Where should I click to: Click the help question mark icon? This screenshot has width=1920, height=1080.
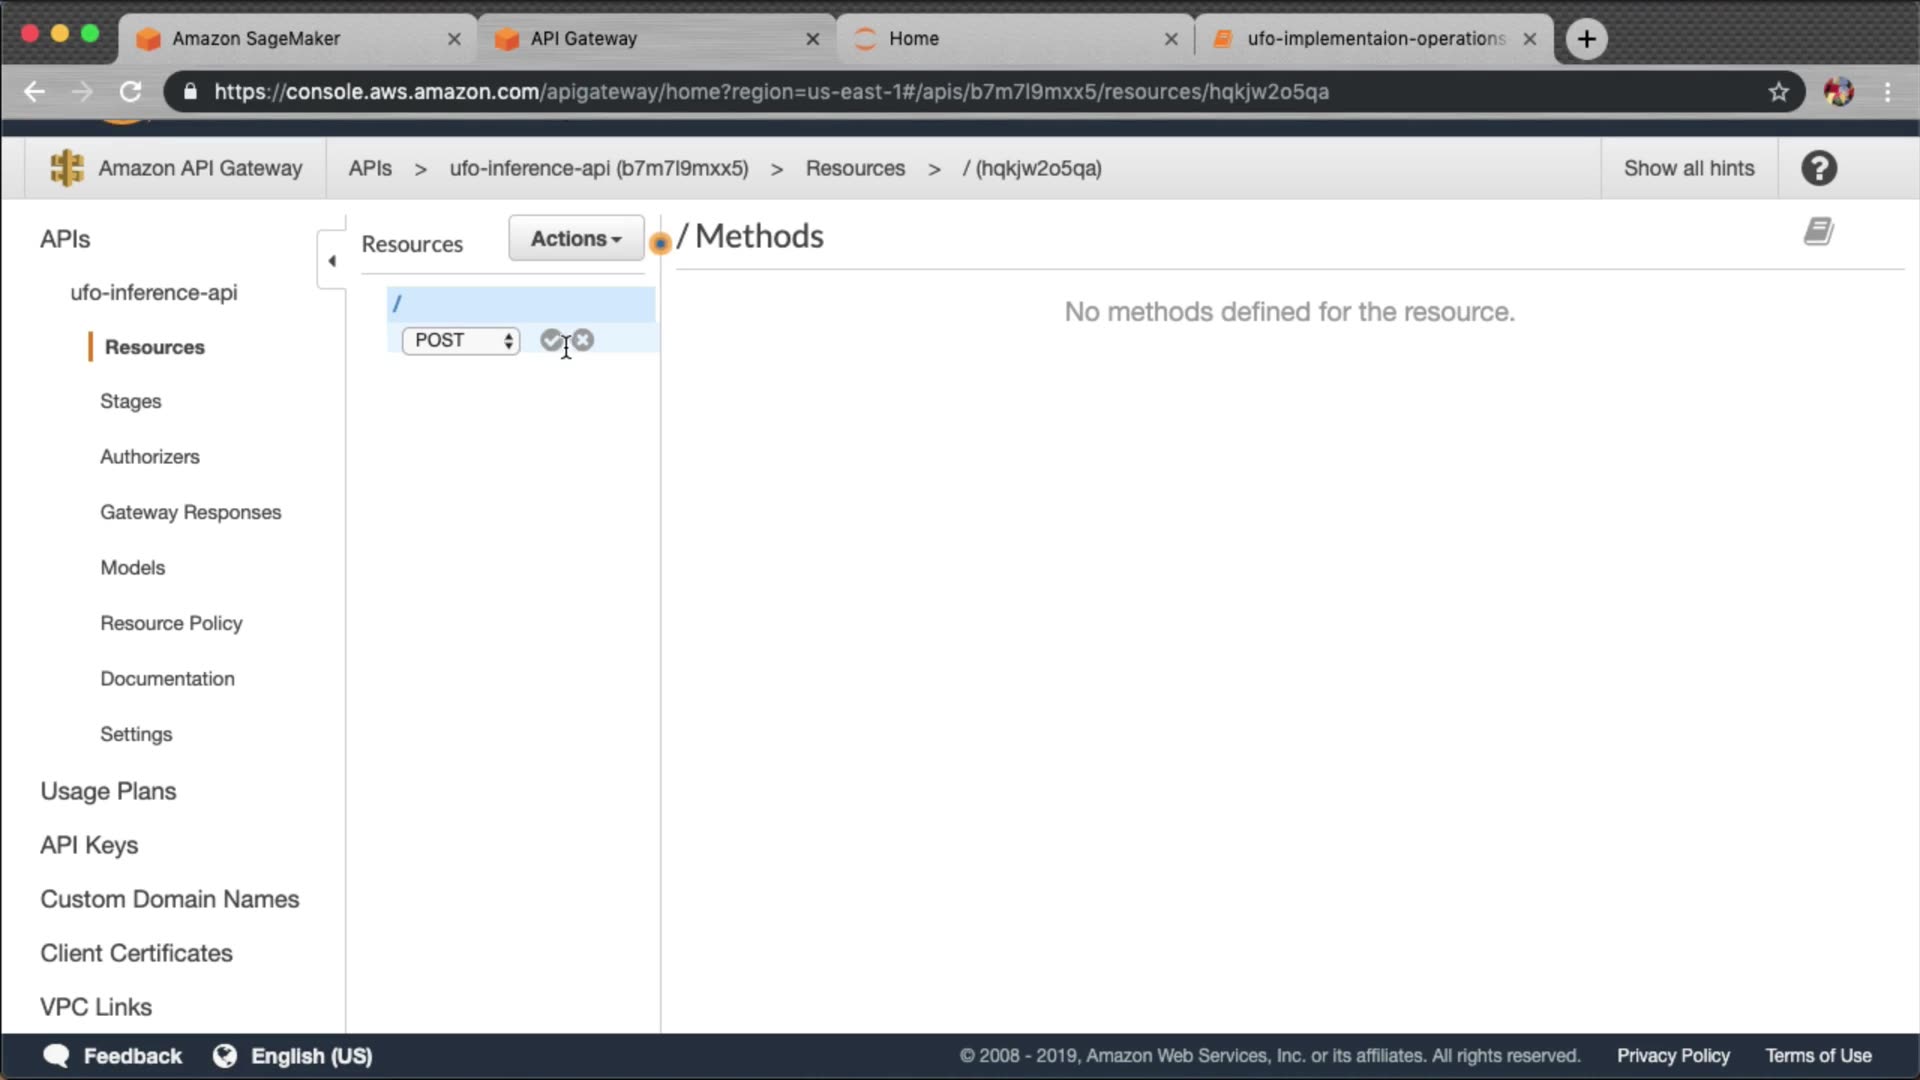1819,168
